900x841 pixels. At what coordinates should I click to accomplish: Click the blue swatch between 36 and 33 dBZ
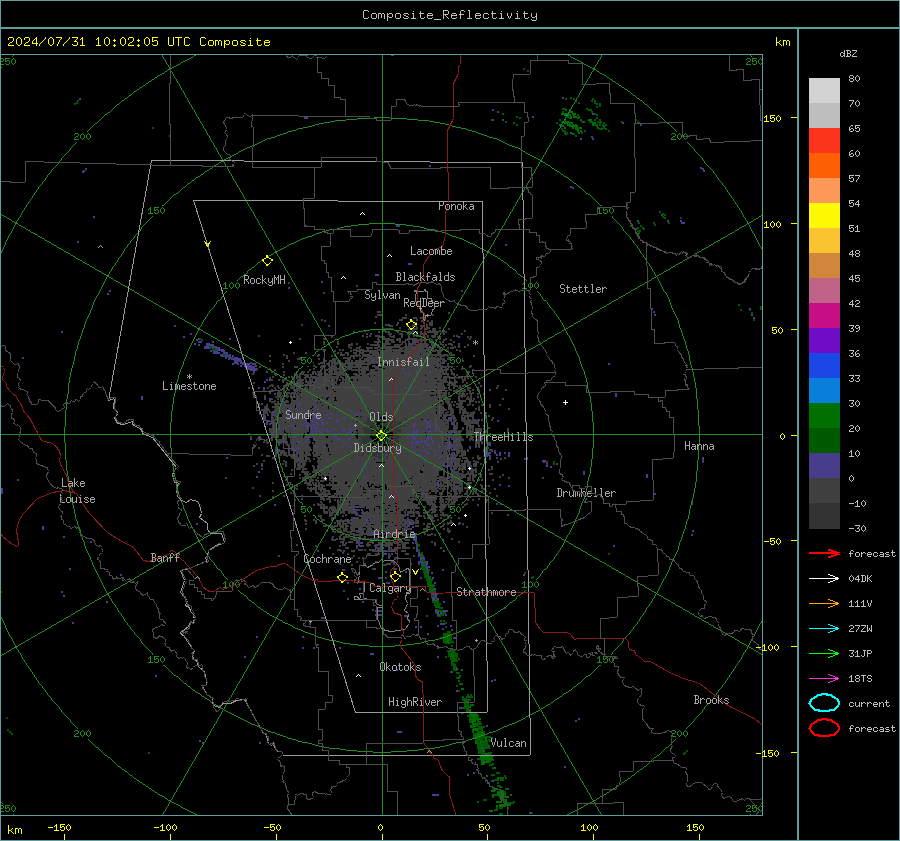[x=824, y=365]
